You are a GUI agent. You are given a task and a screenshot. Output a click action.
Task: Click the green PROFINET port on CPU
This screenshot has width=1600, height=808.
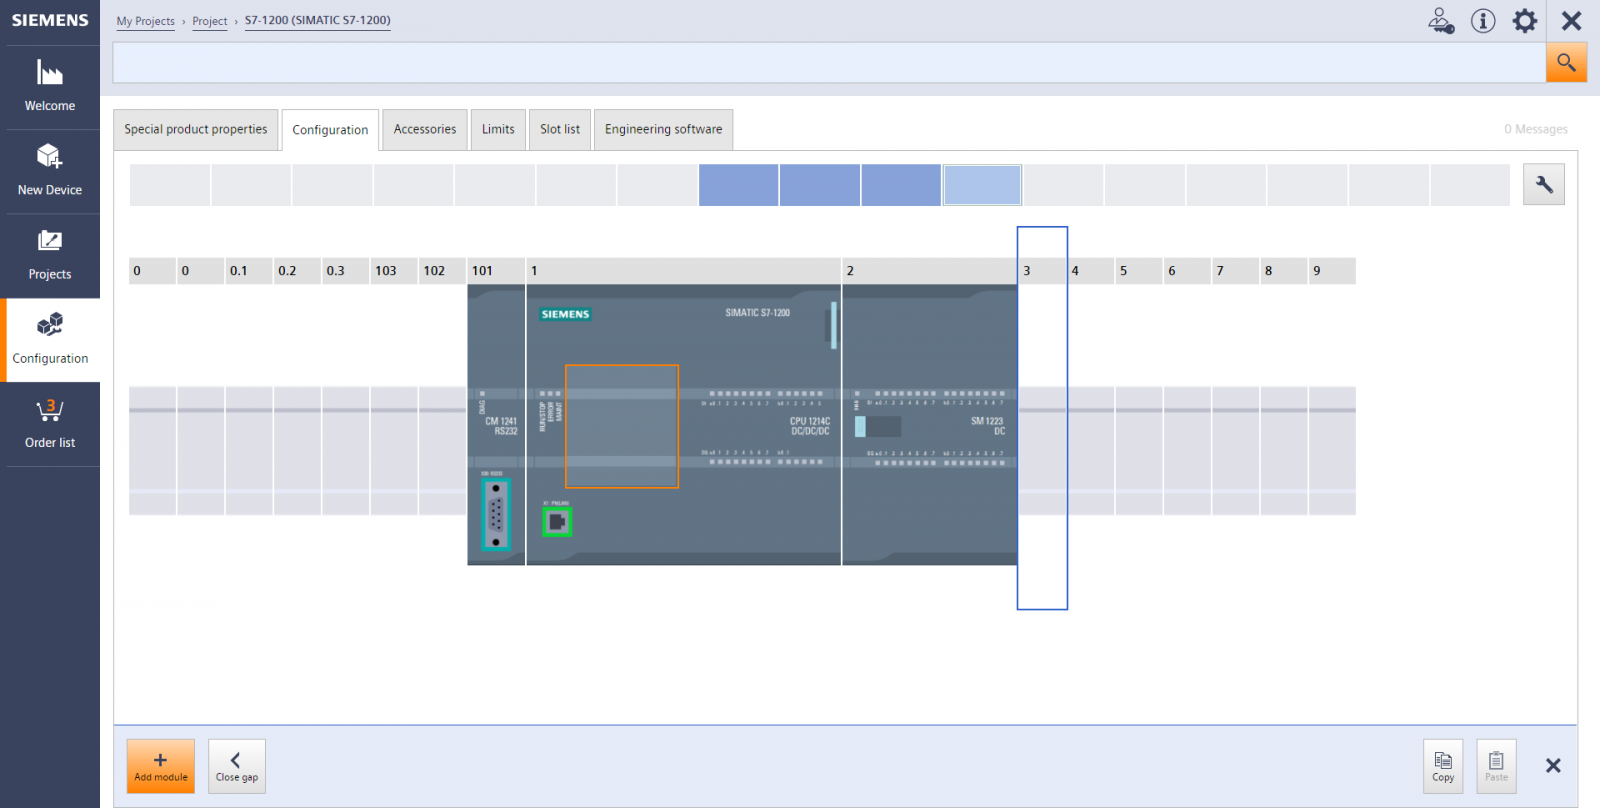click(x=557, y=521)
